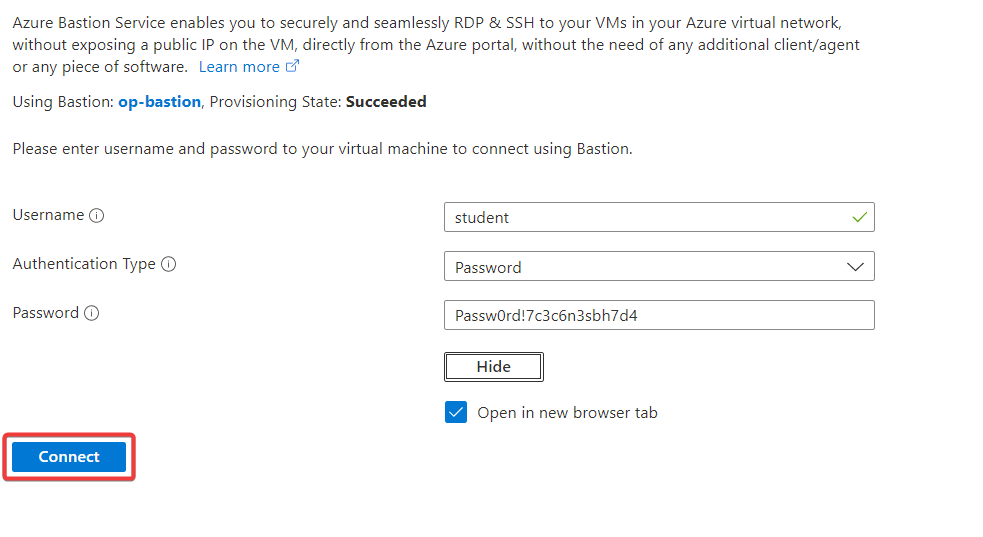The image size is (983, 537).
Task: Focus the Username field containing student
Action: pos(640,217)
